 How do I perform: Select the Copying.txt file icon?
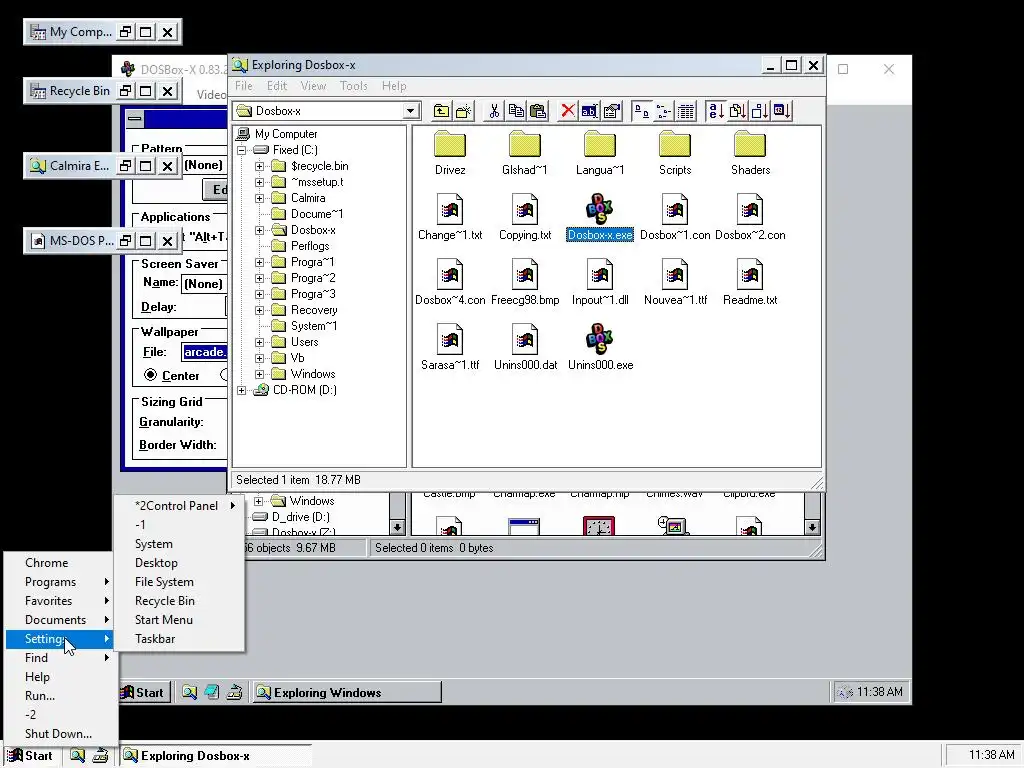tap(524, 209)
